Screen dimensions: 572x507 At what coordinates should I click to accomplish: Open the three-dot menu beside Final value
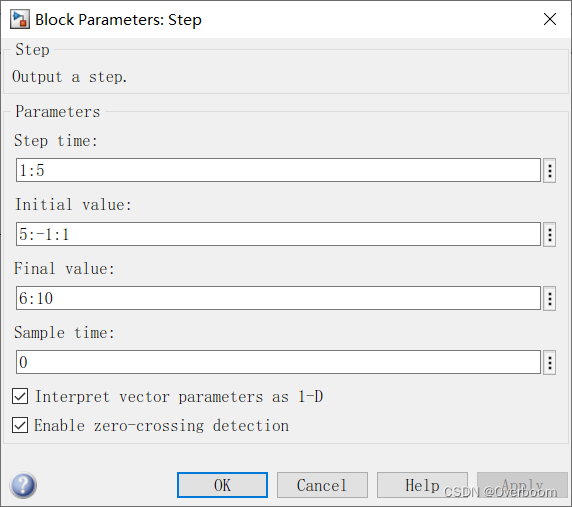tap(549, 299)
